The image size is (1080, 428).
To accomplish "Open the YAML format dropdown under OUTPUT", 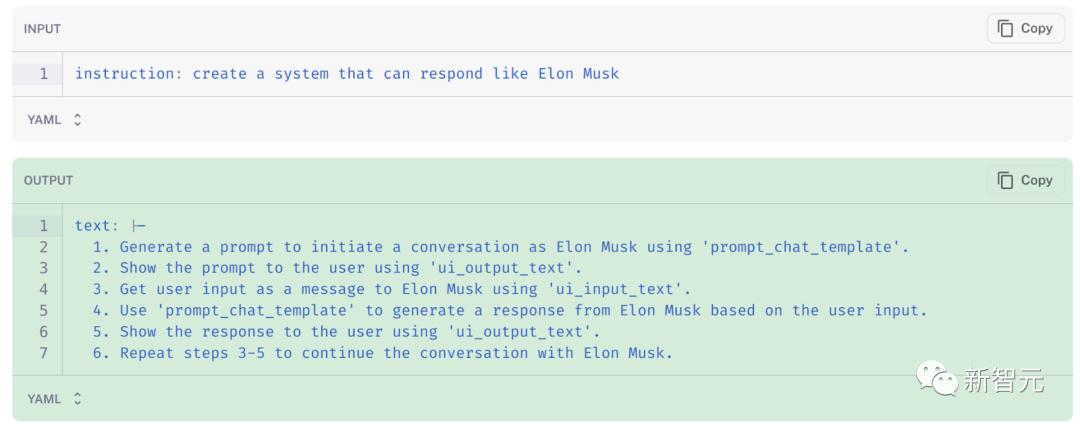I will [x=55, y=399].
